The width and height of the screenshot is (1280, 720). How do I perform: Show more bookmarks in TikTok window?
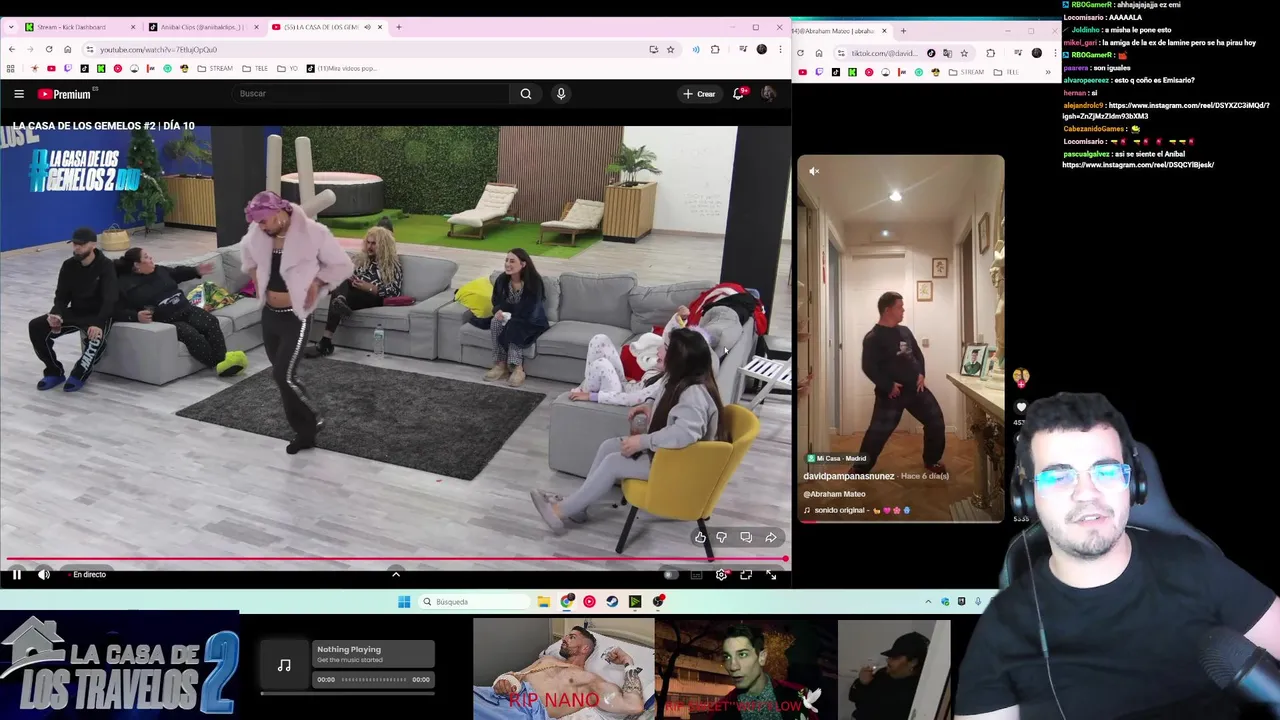1048,72
